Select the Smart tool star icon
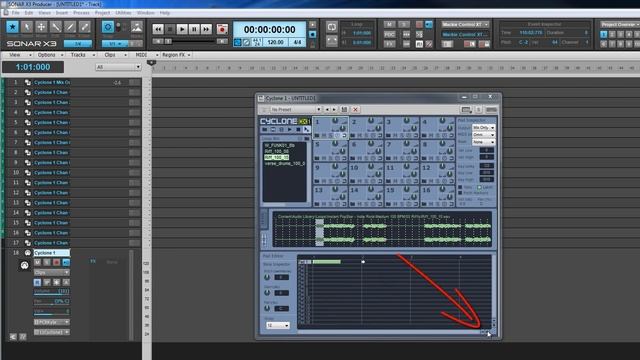Screen dimensions: 640x360 pyautogui.click(x=12, y=27)
